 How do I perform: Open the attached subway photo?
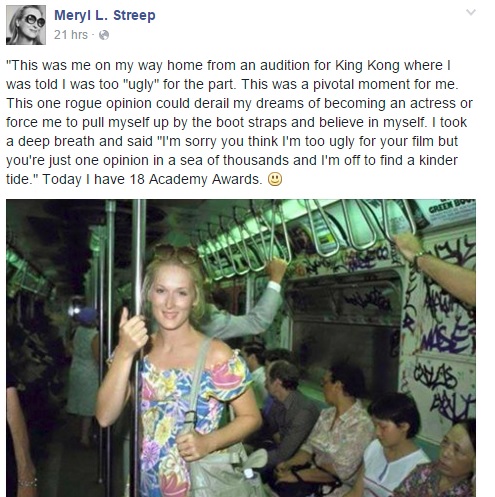coord(241,348)
